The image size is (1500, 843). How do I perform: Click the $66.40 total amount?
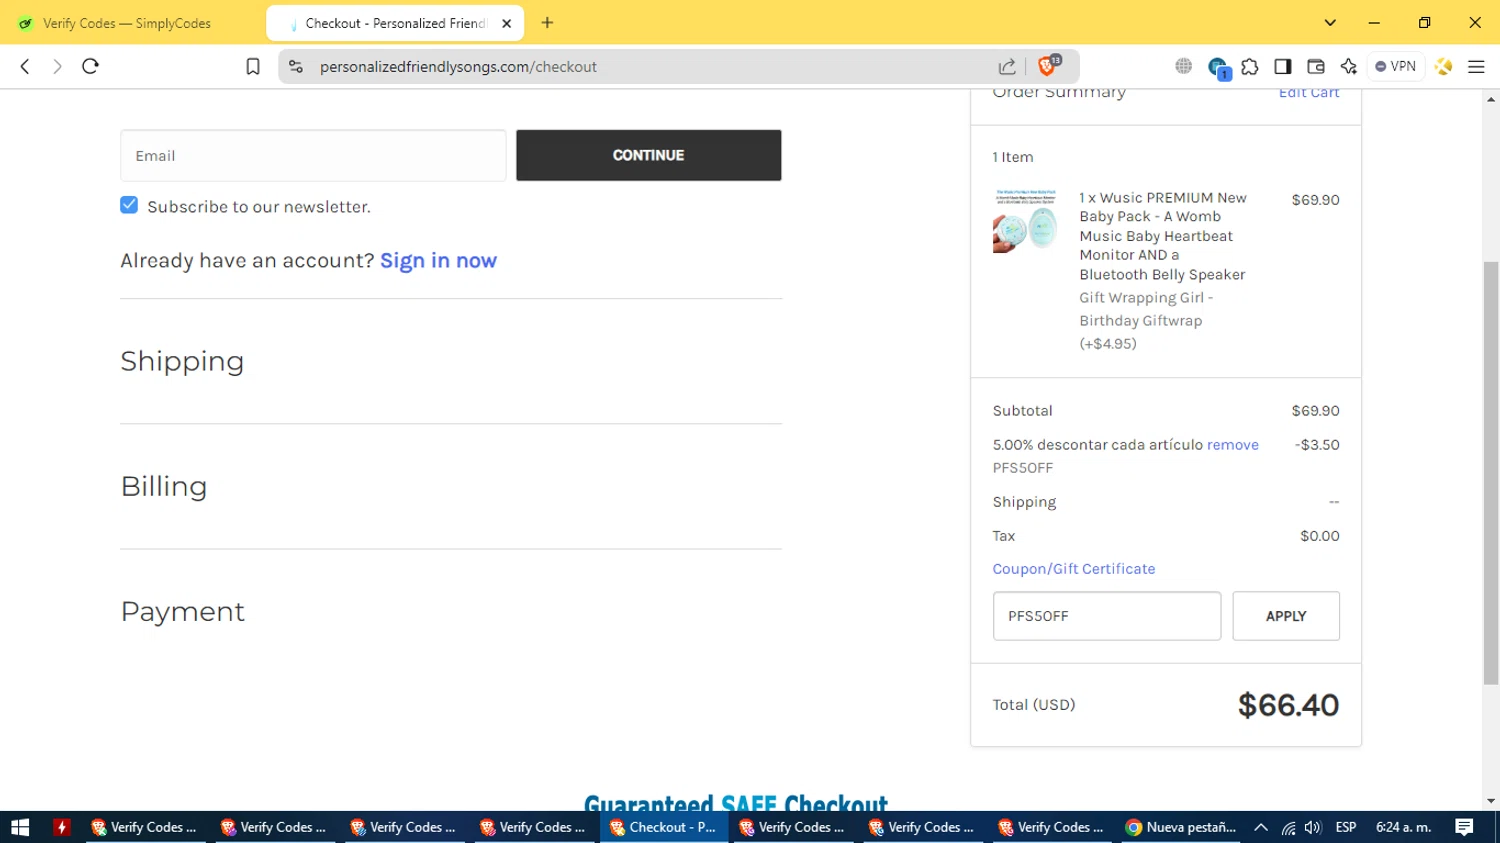coord(1288,705)
